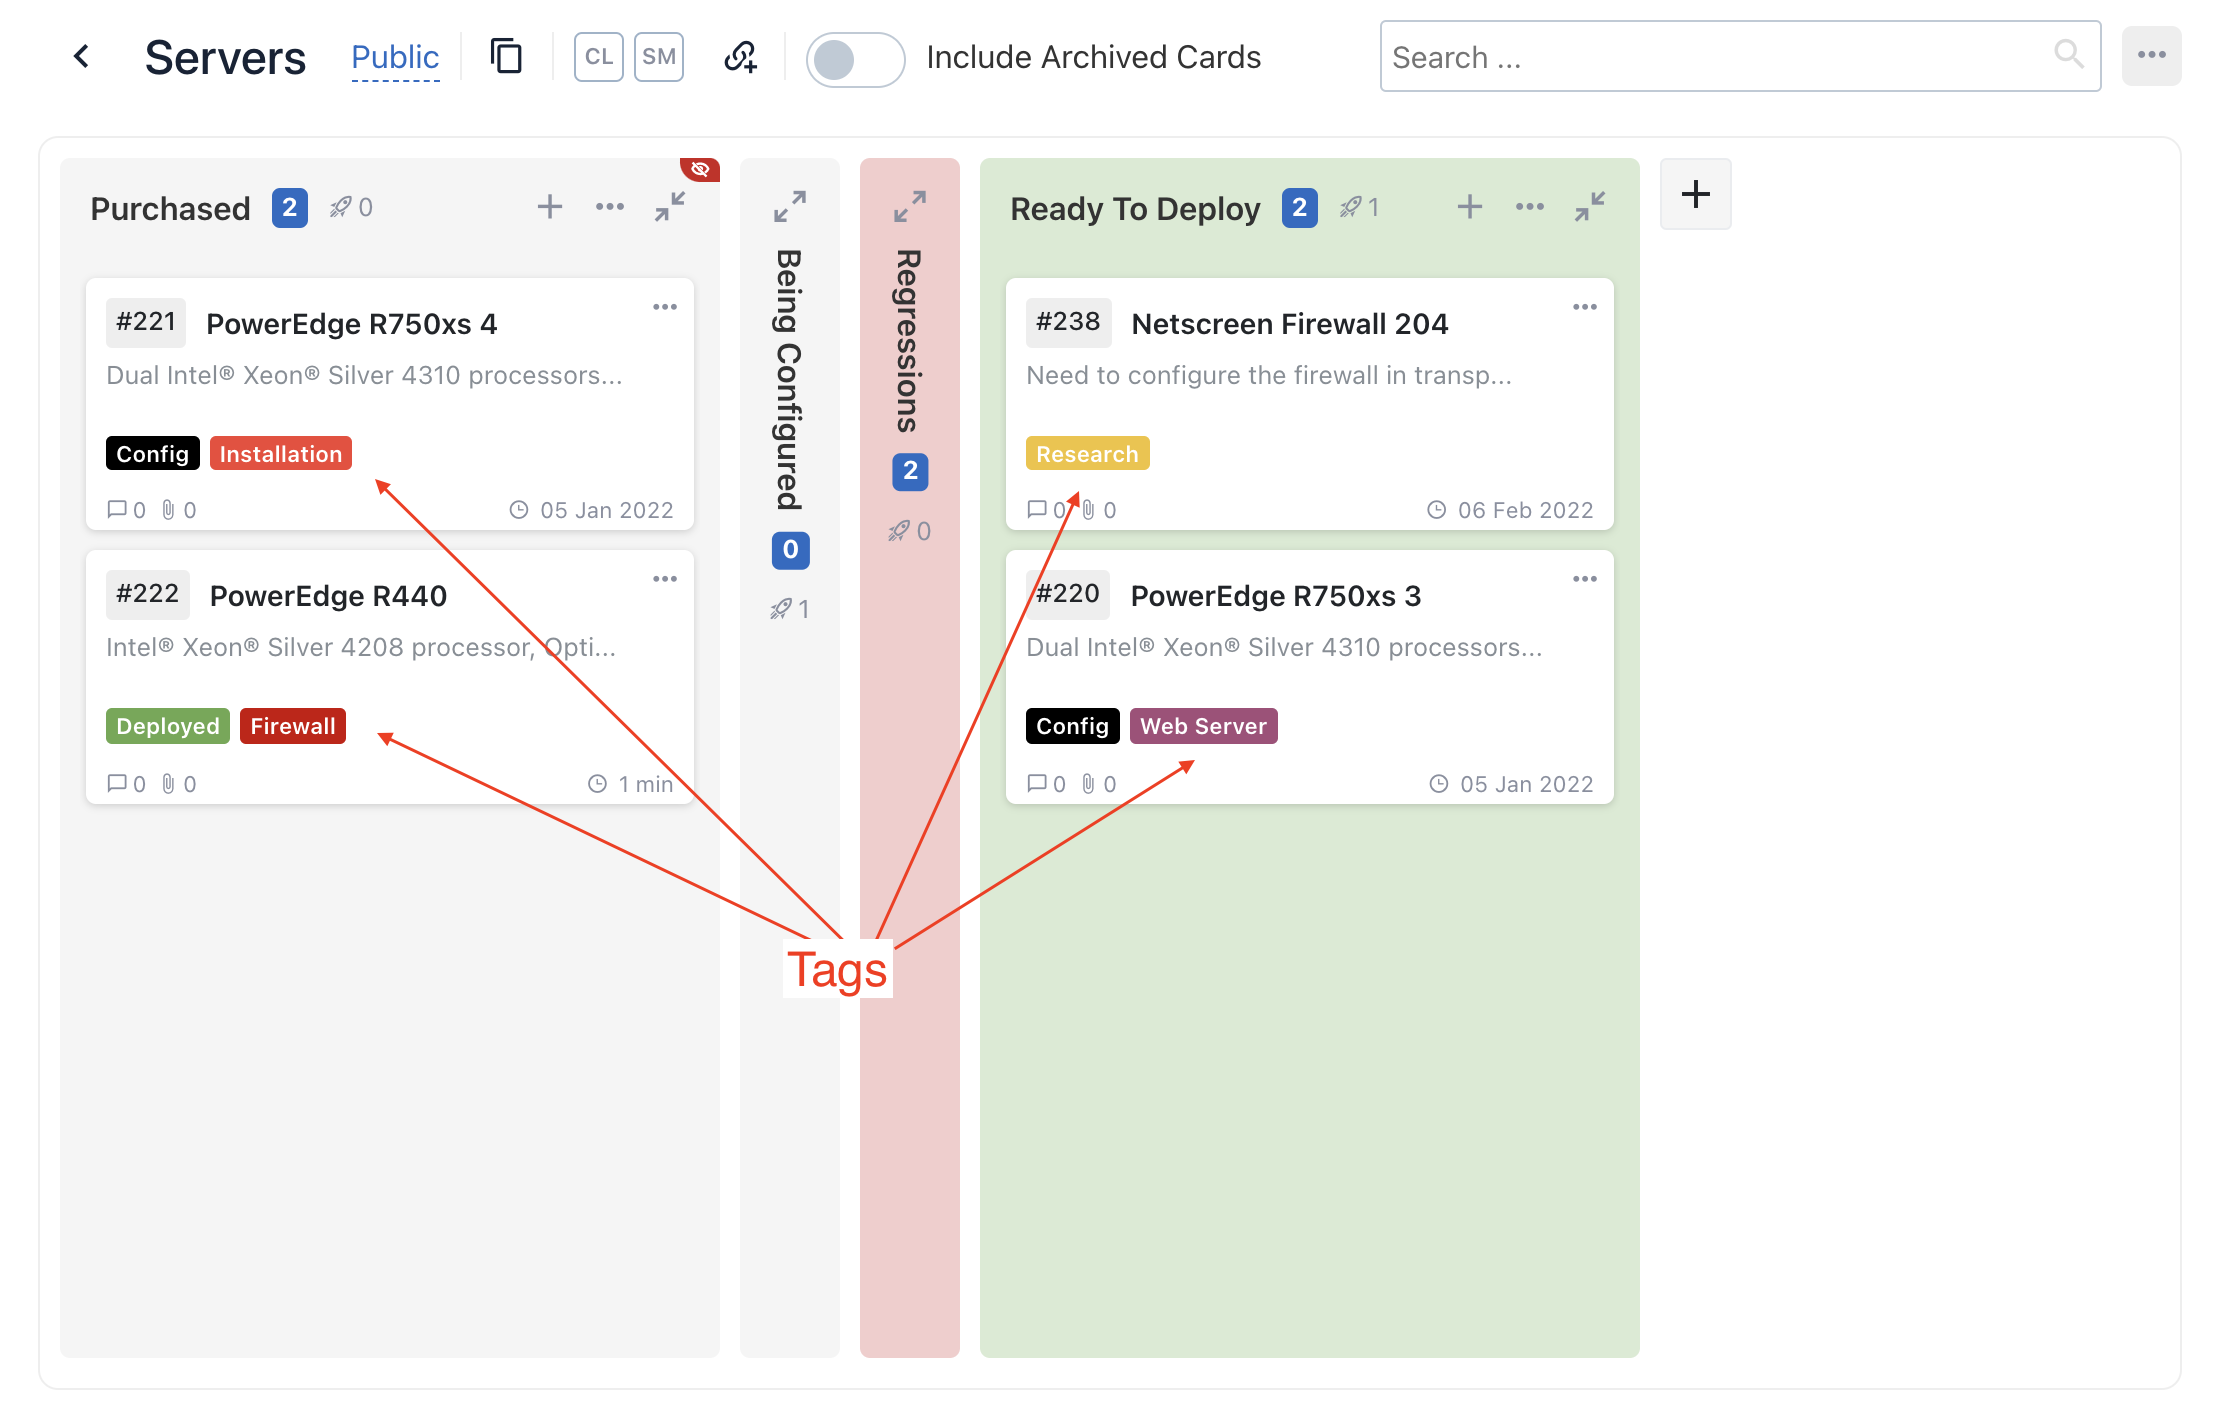
Task: Collapse the Purchased column
Action: pyautogui.click(x=670, y=207)
